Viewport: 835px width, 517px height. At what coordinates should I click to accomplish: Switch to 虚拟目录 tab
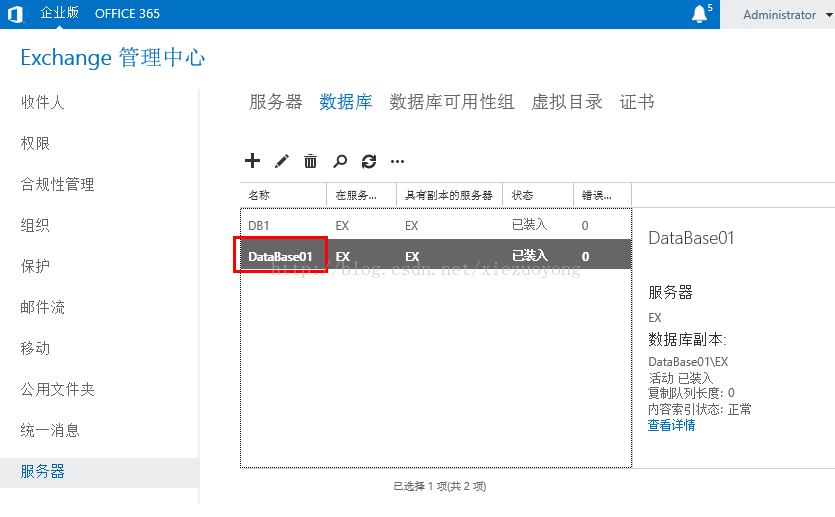(567, 102)
